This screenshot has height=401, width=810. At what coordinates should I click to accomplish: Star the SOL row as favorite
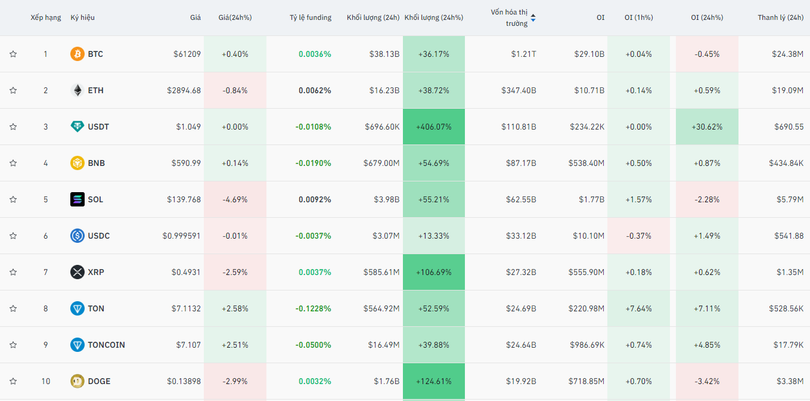(13, 200)
